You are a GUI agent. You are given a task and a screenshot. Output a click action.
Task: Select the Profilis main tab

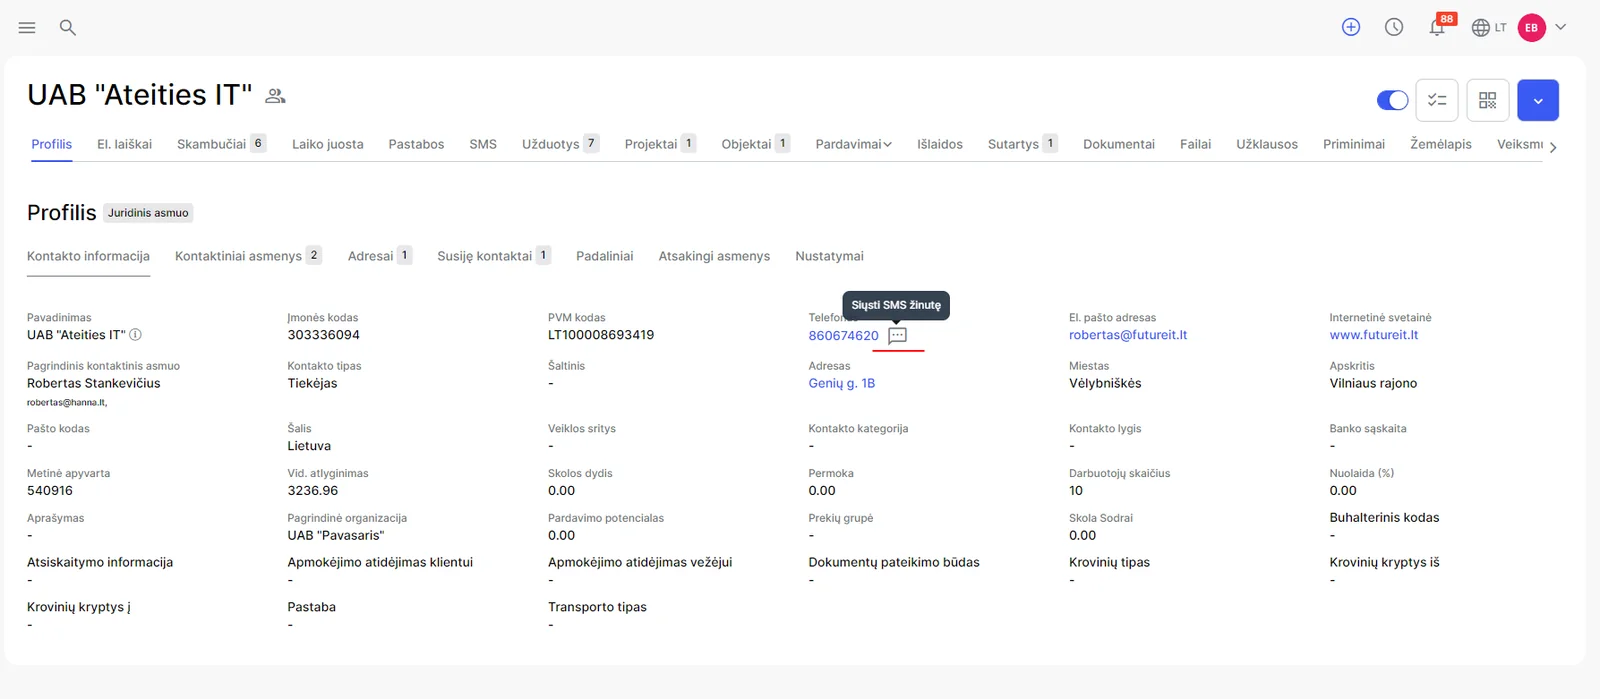52,144
